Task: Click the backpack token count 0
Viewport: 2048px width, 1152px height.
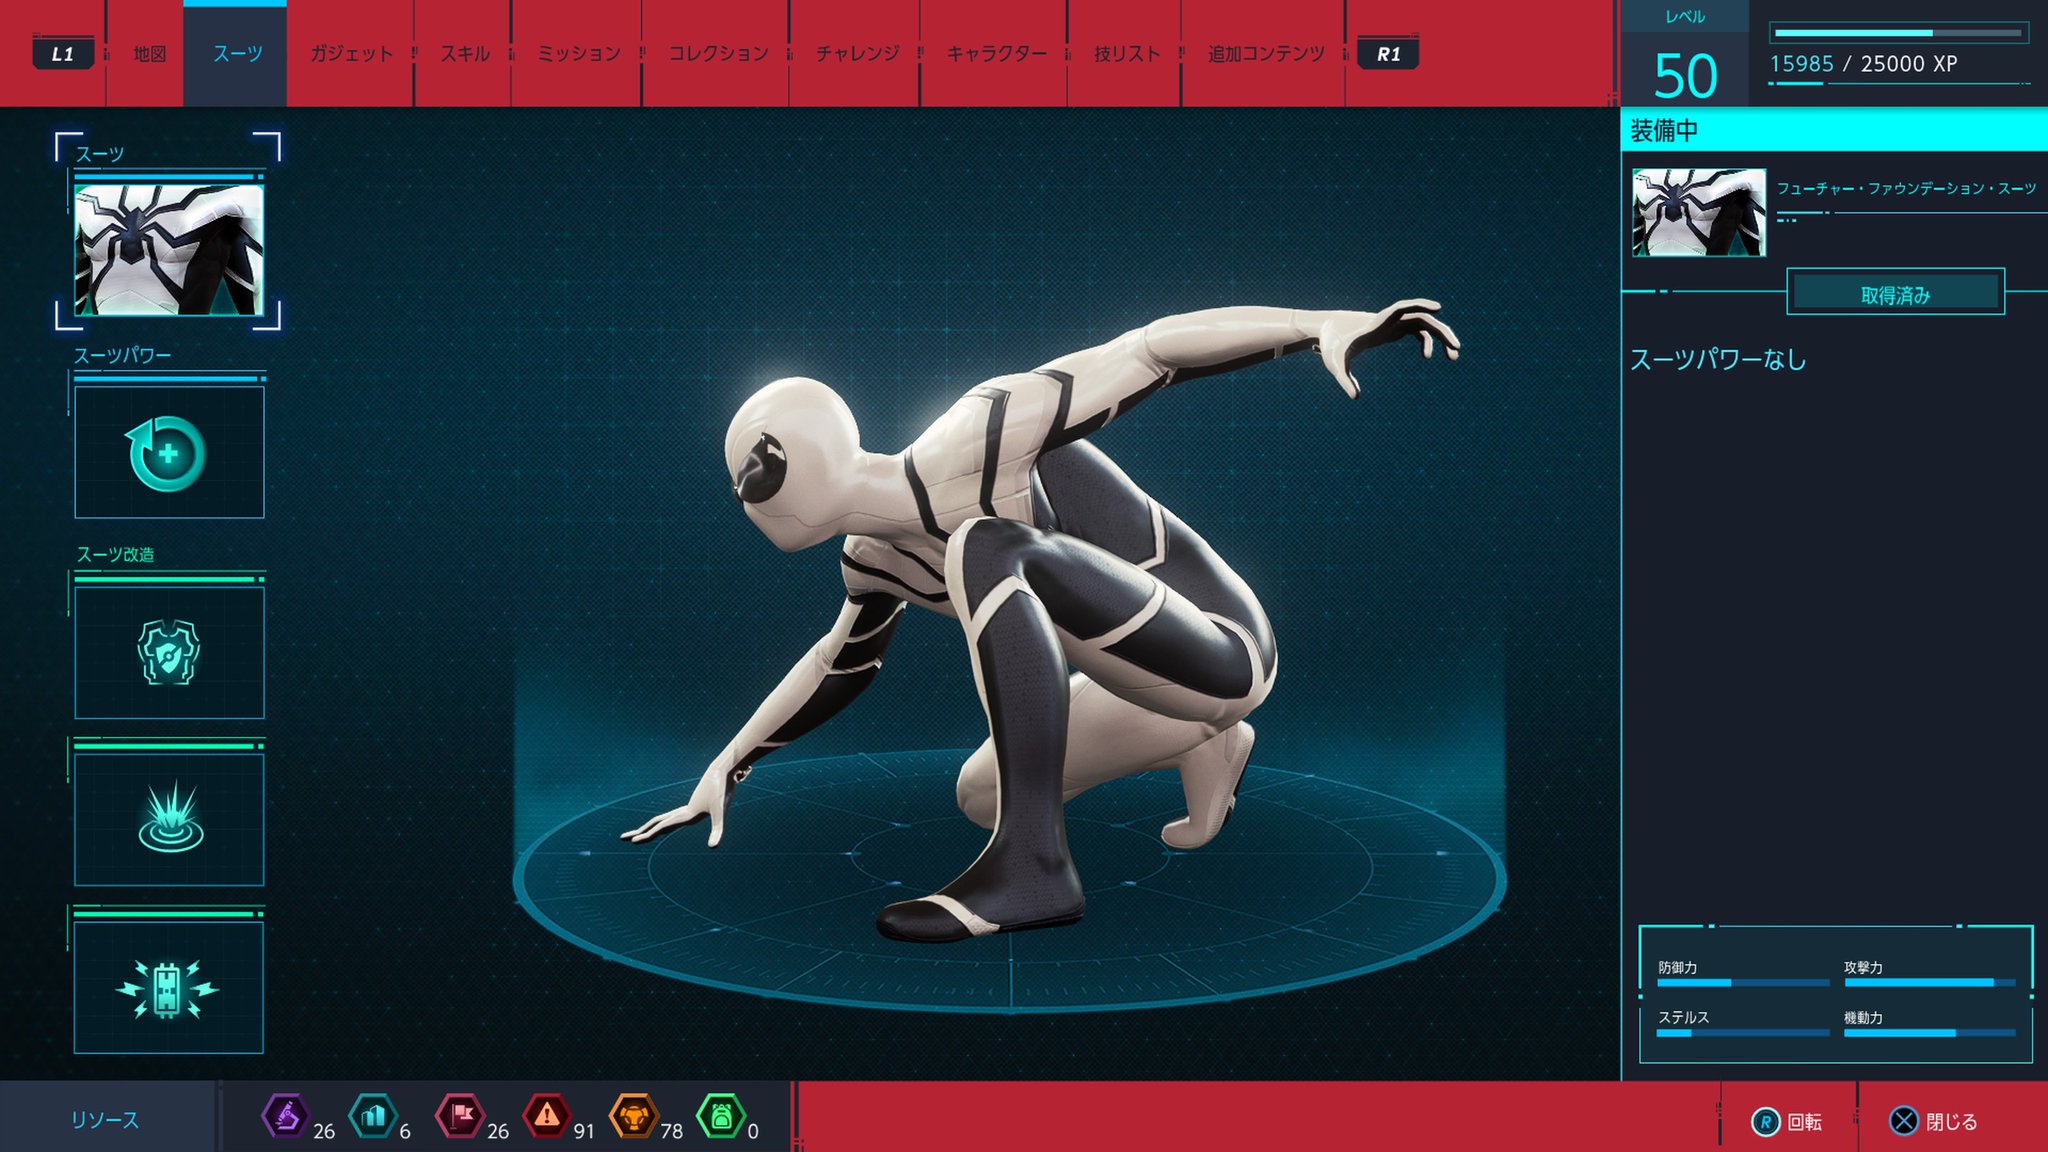Action: click(753, 1131)
